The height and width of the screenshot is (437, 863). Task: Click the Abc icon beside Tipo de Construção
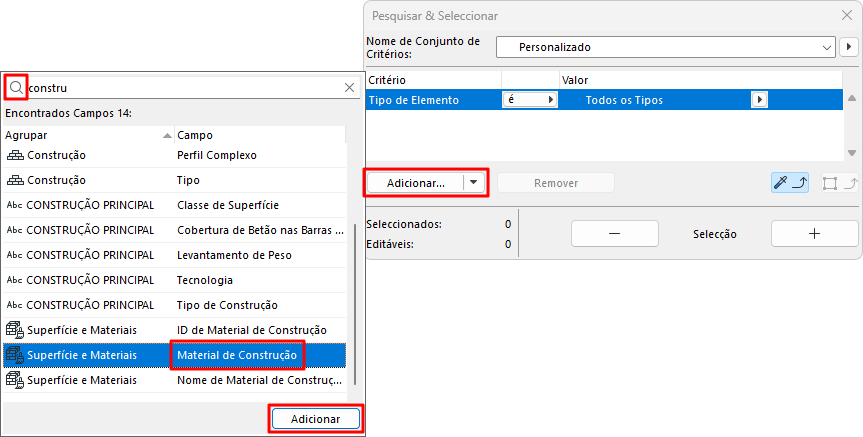tap(14, 305)
